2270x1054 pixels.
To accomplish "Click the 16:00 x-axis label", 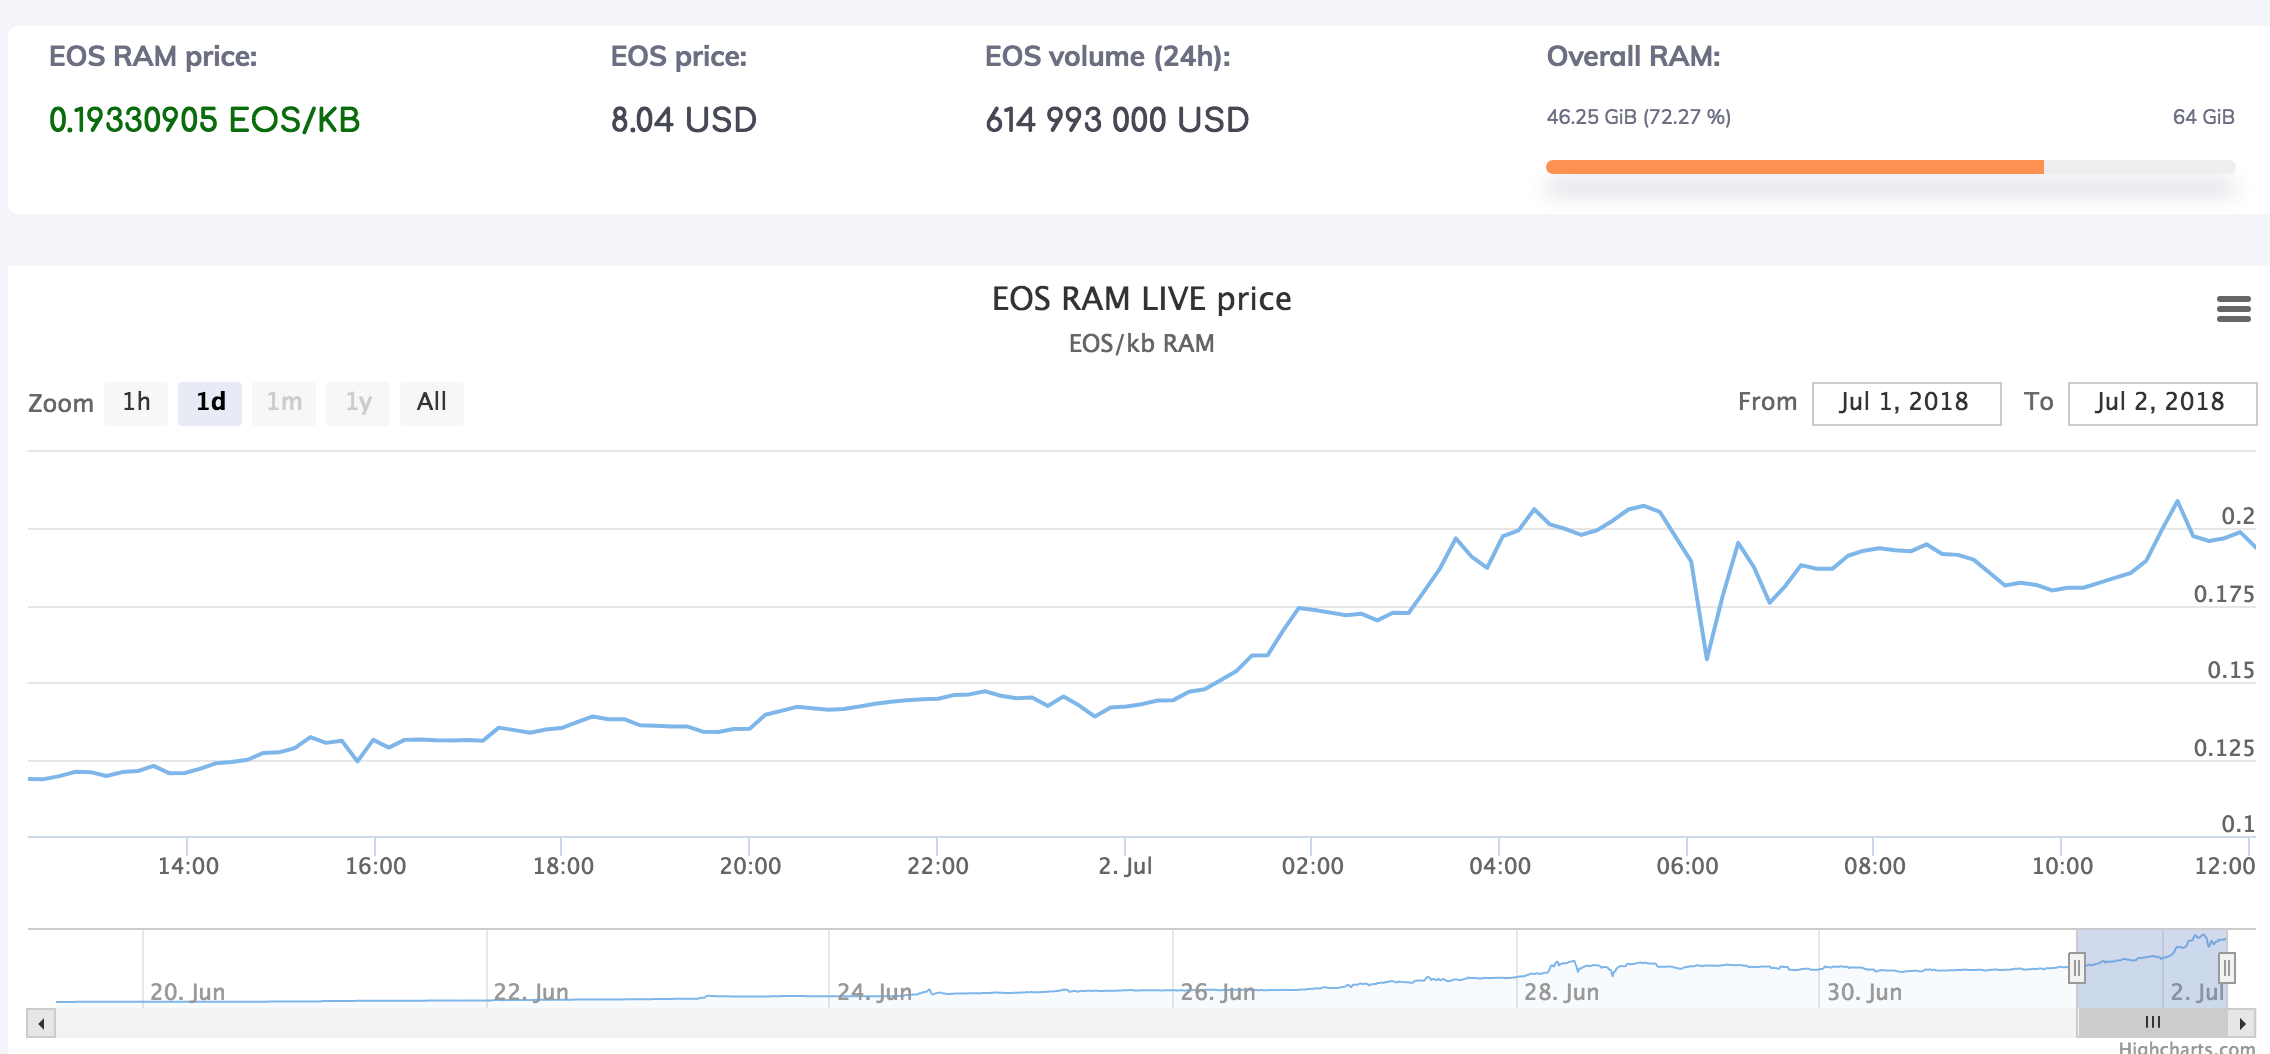I will point(375,866).
